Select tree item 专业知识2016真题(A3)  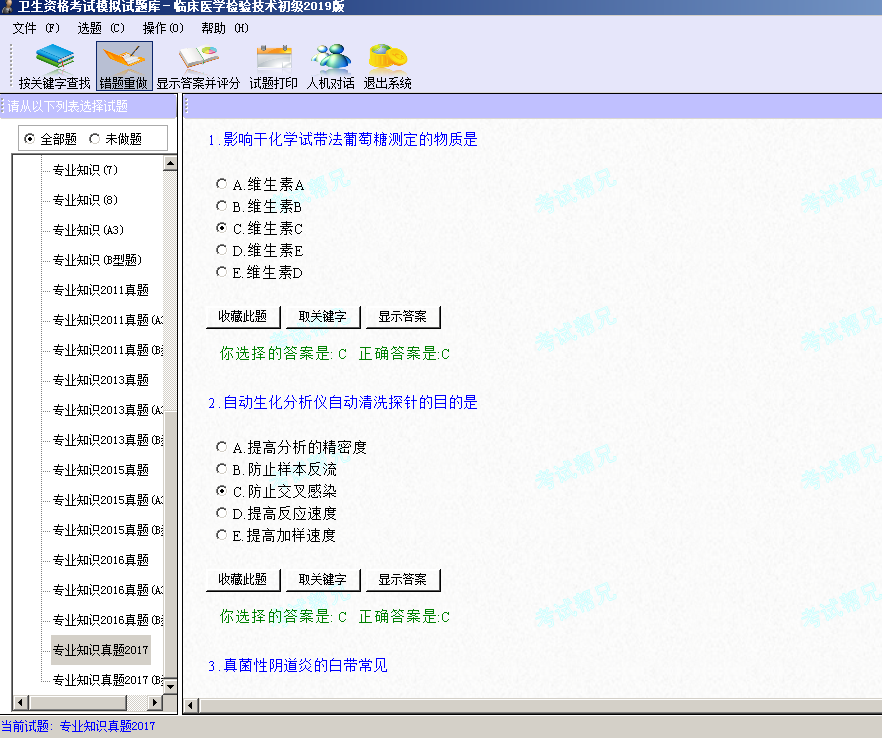(x=107, y=590)
